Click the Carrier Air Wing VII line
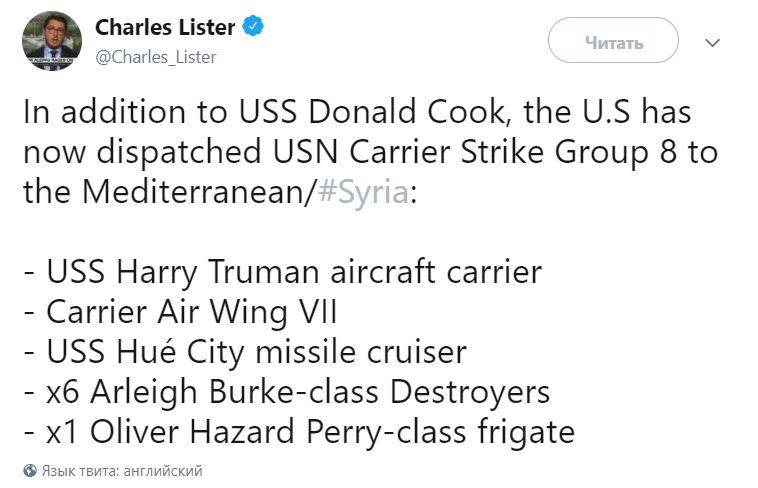This screenshot has height=488, width=758. [180, 312]
